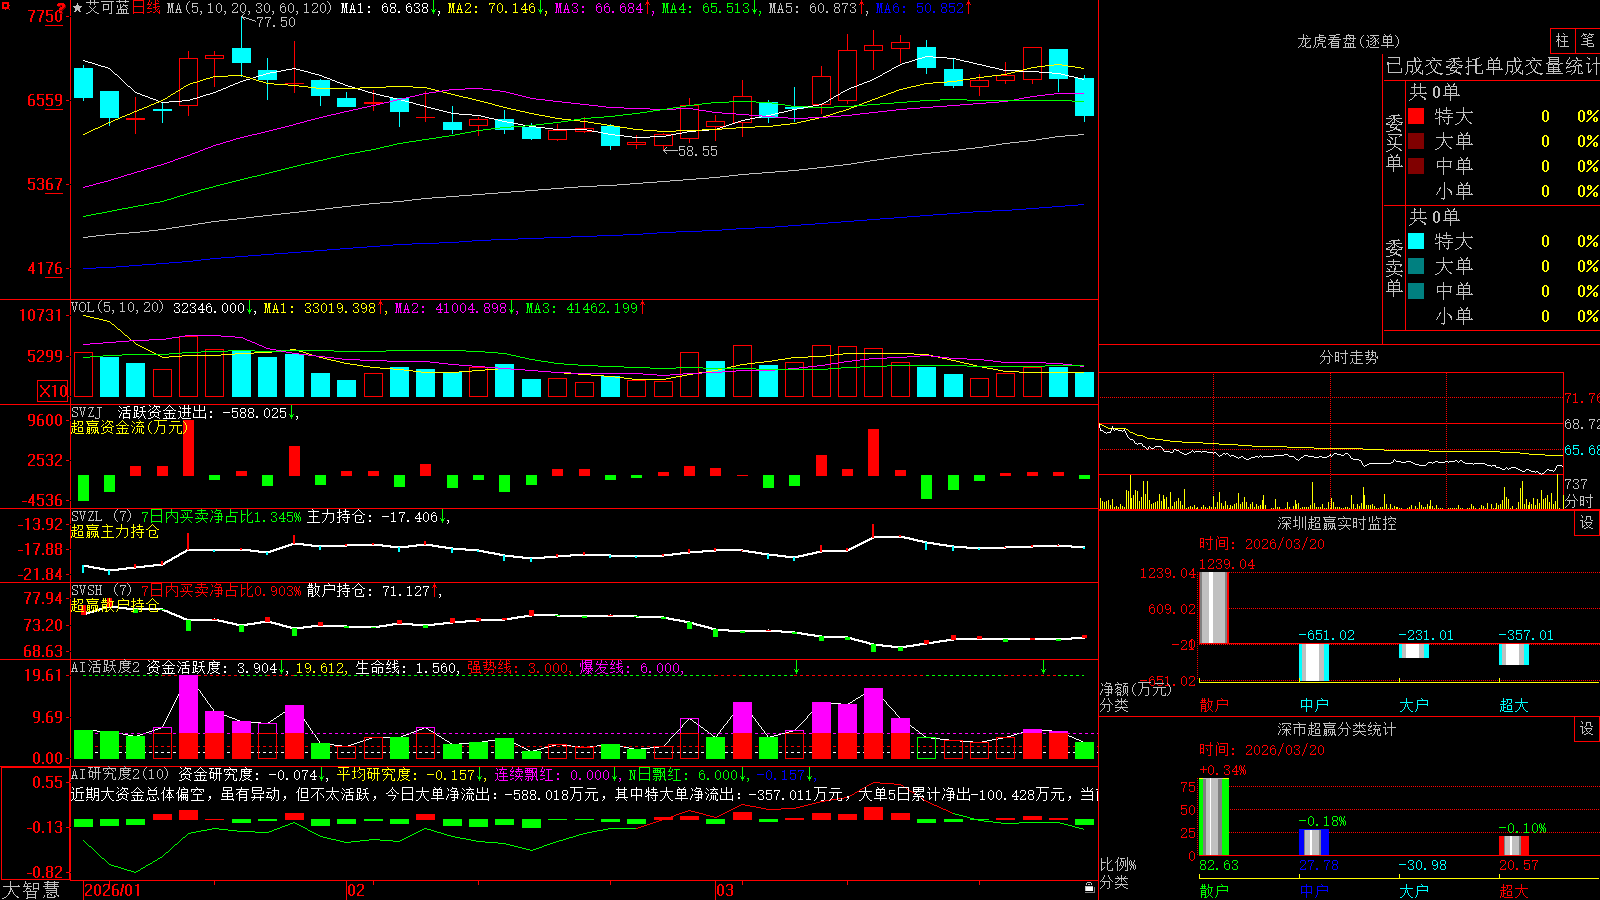Click MA1: 68.638 value

tap(389, 8)
